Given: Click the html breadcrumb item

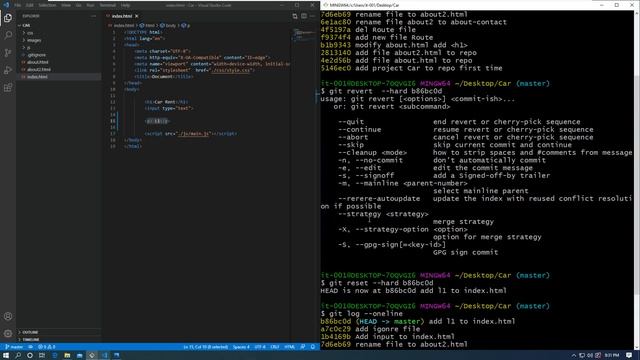Looking at the screenshot, I should [x=148, y=25].
